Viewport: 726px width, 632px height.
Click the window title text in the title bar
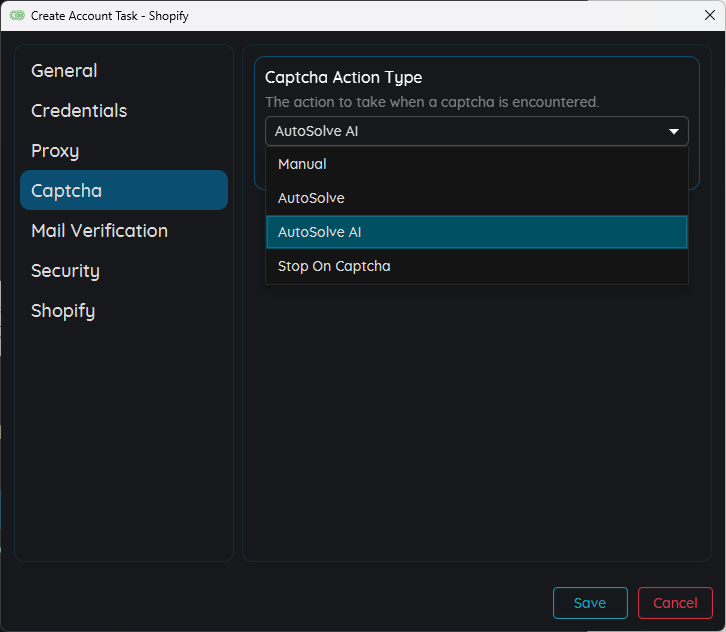110,16
